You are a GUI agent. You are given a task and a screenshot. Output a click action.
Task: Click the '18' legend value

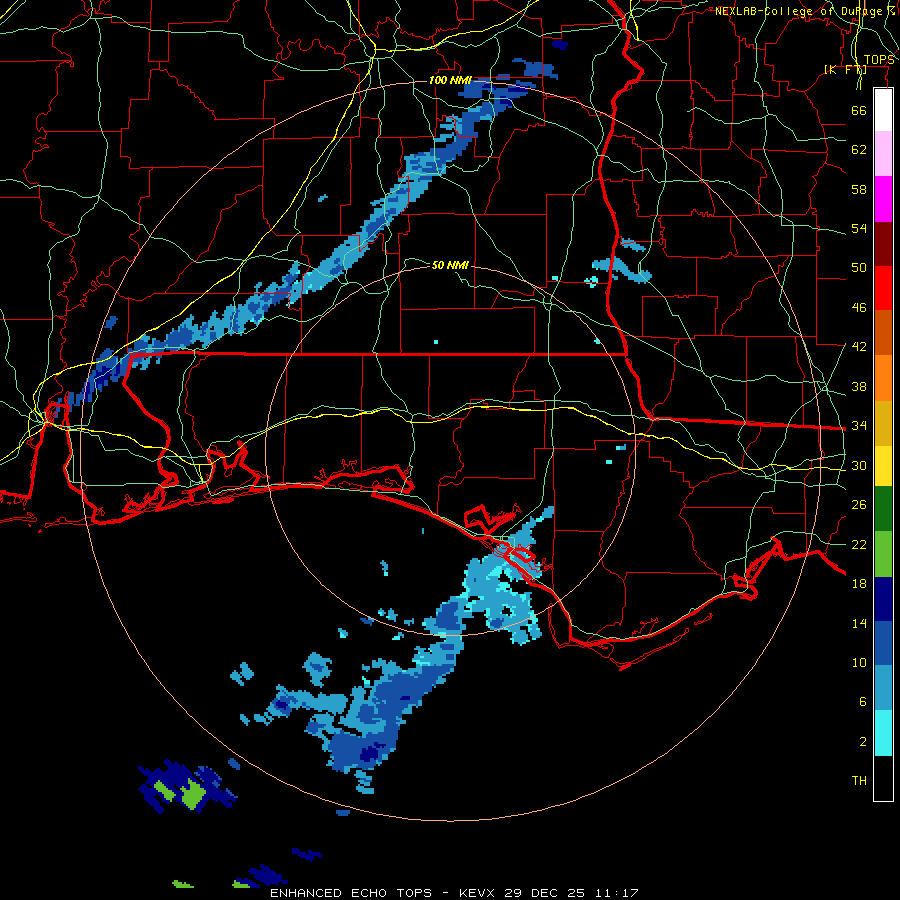pyautogui.click(x=859, y=584)
